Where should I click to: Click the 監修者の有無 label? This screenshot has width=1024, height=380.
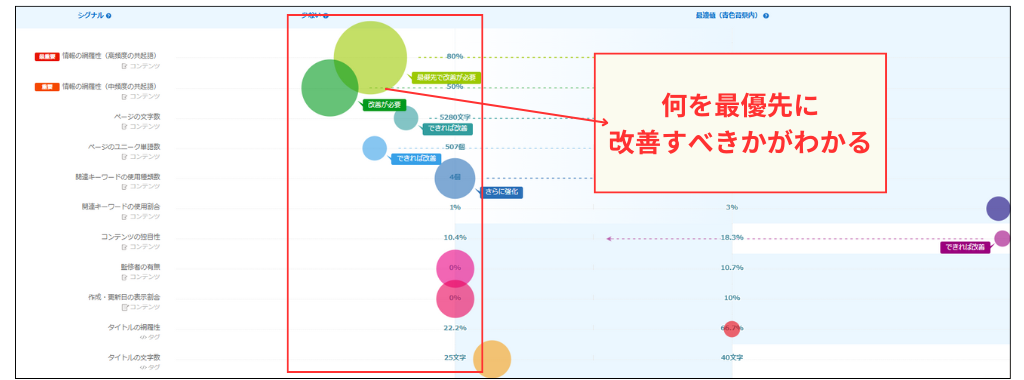[140, 266]
